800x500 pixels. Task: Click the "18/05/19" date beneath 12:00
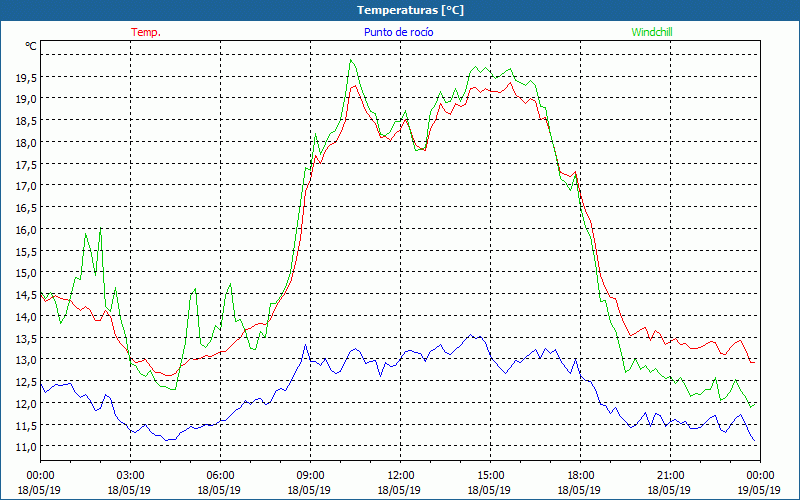click(399, 490)
